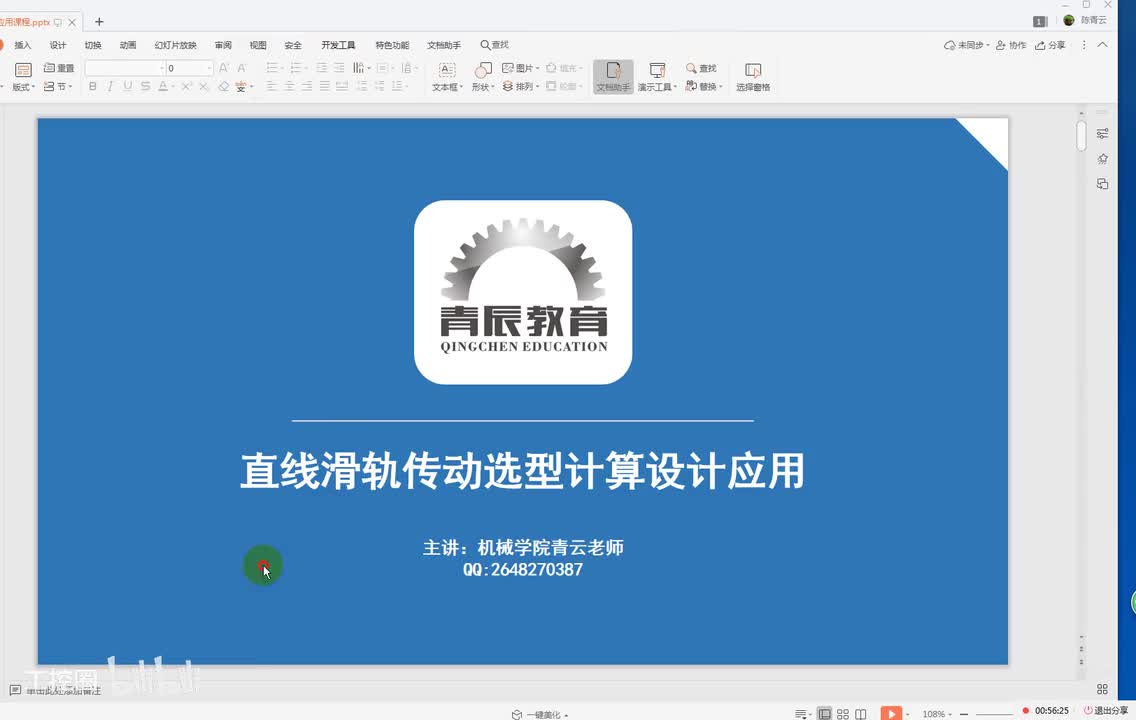Open the text direction dropdown
The image size is (1136, 720).
[x=362, y=68]
